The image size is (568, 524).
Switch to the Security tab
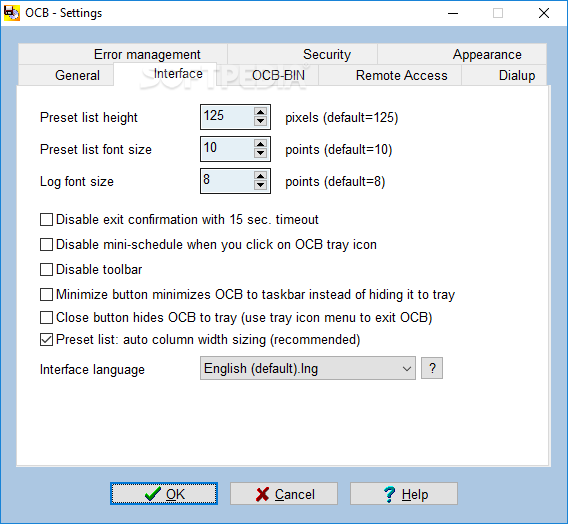pos(302,54)
